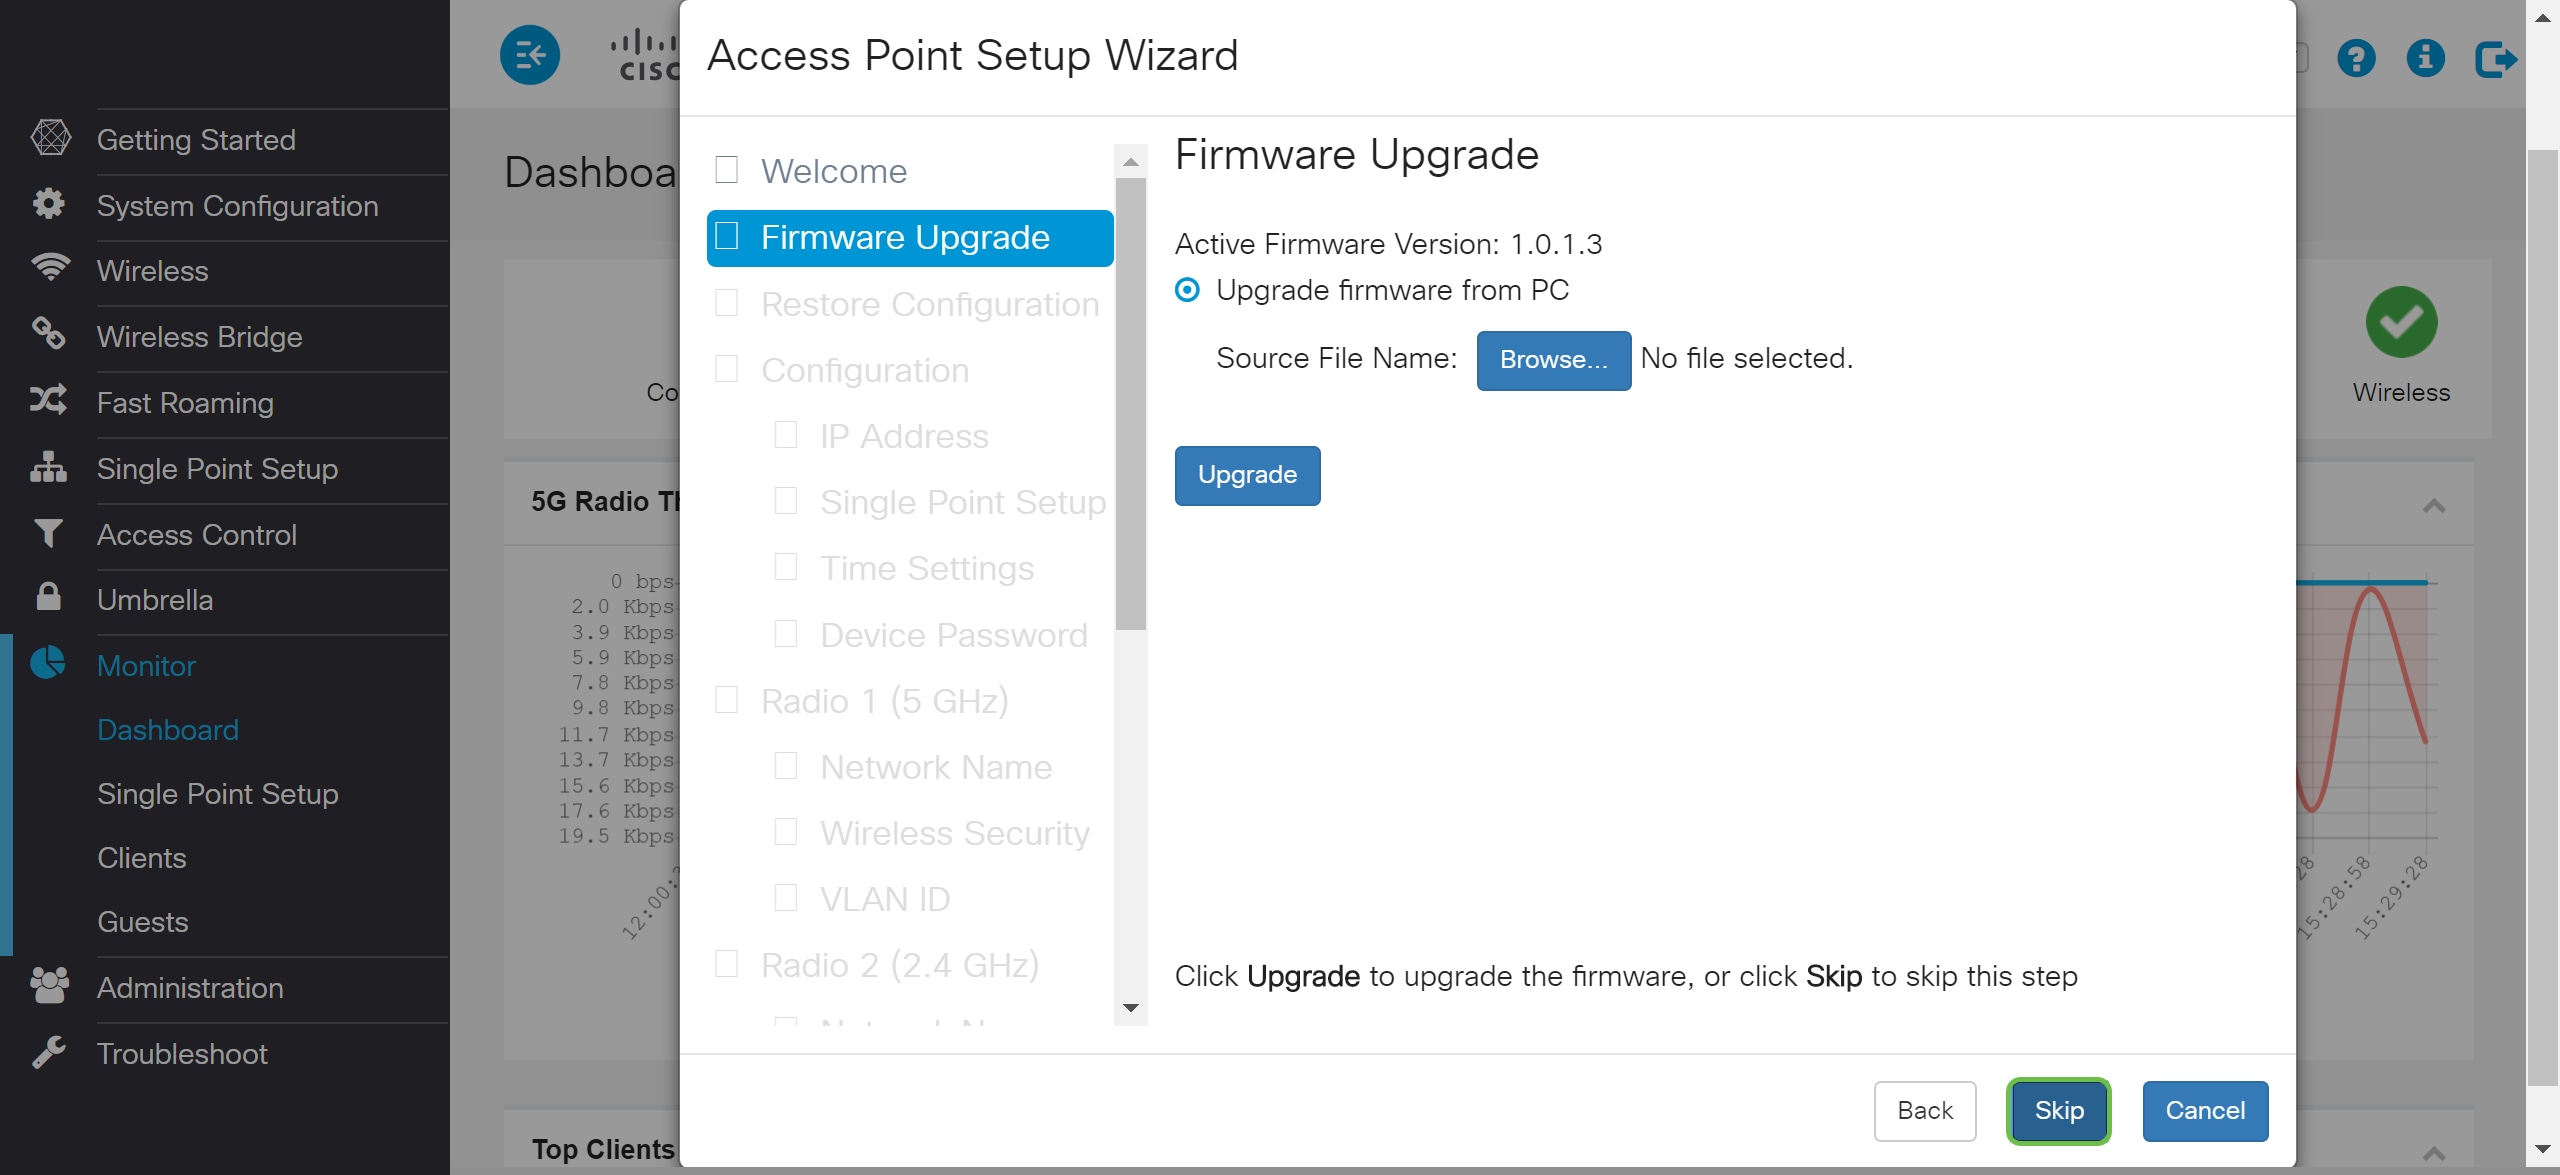Click the help question mark icon
Viewport: 2560px width, 1175px height.
click(2356, 58)
